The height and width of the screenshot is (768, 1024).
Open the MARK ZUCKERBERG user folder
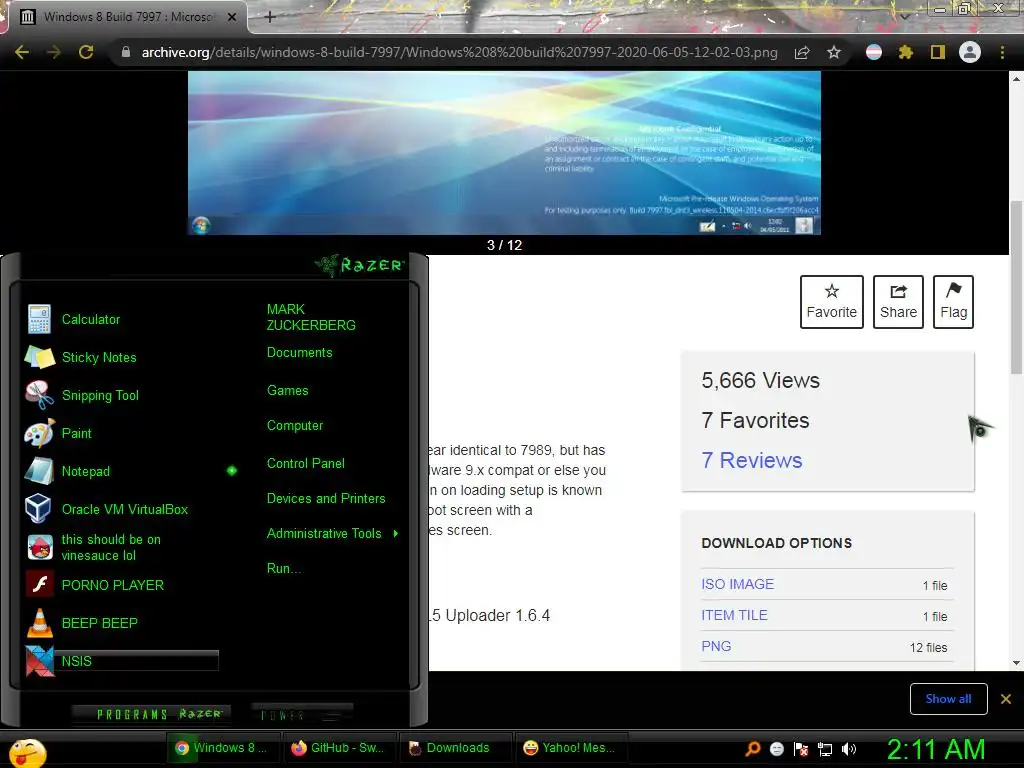pos(311,317)
